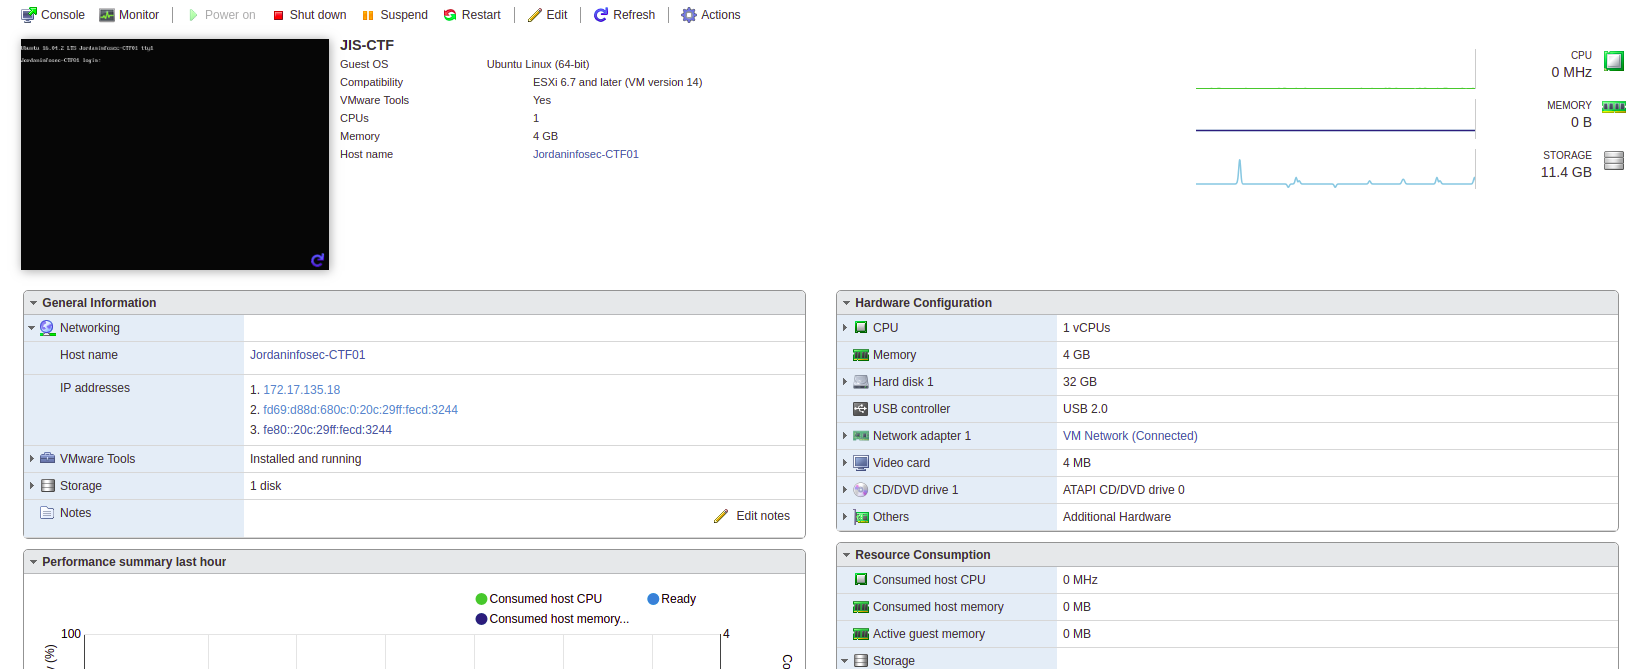Expand the Hard disk 1 row

845,382
